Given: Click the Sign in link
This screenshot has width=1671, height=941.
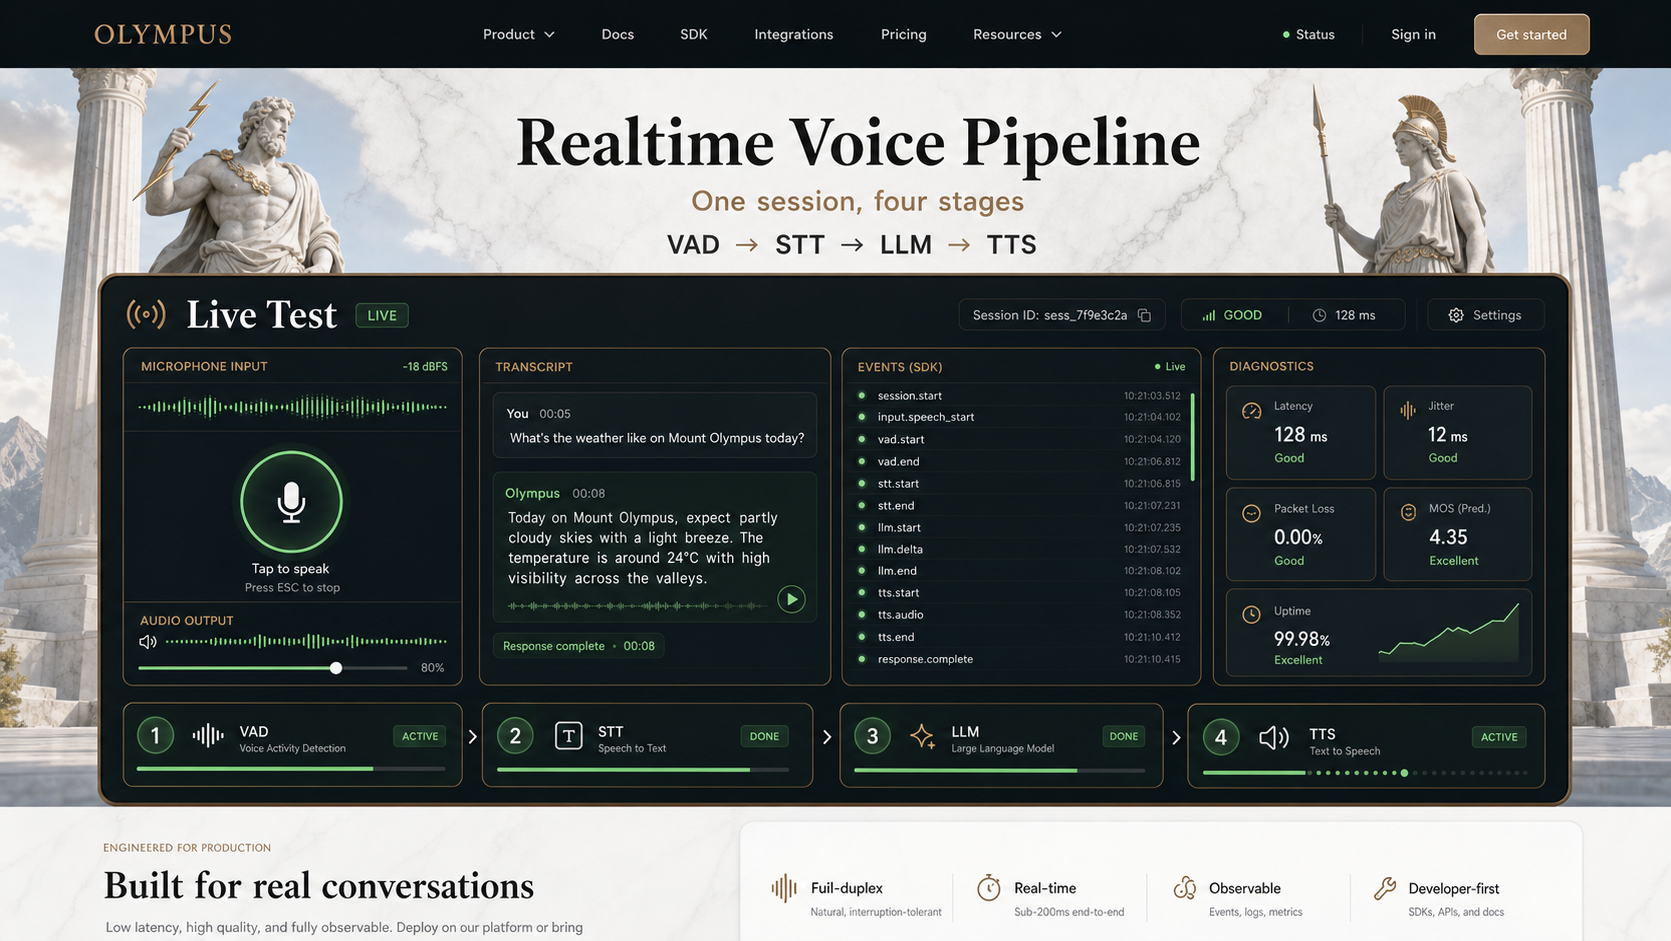Looking at the screenshot, I should [1413, 34].
